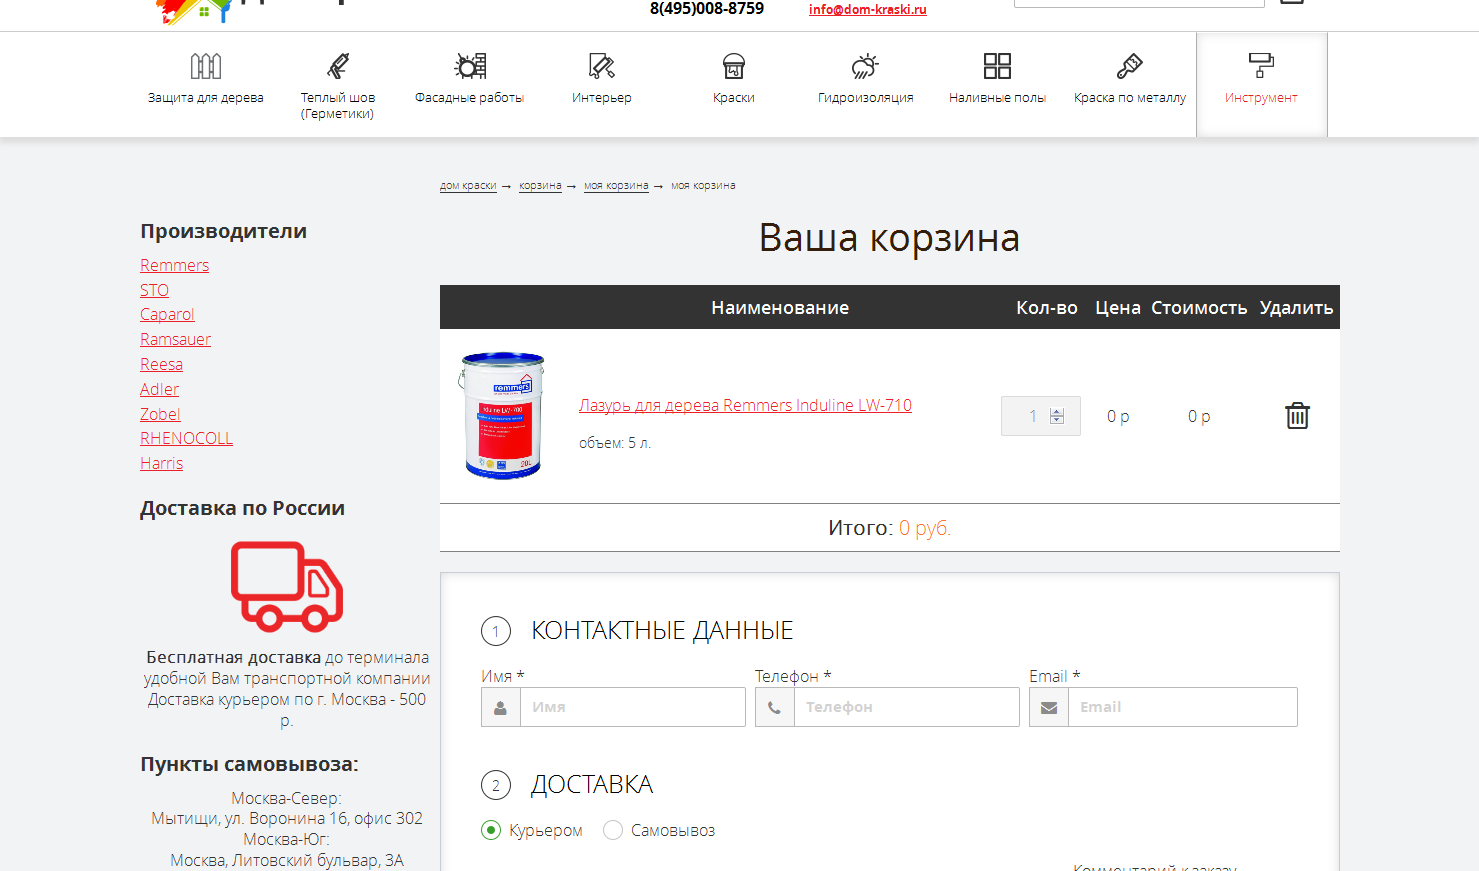Image resolution: width=1479 pixels, height=871 pixels.
Task: Click the Remmers paint bucket thumbnail
Action: (502, 415)
